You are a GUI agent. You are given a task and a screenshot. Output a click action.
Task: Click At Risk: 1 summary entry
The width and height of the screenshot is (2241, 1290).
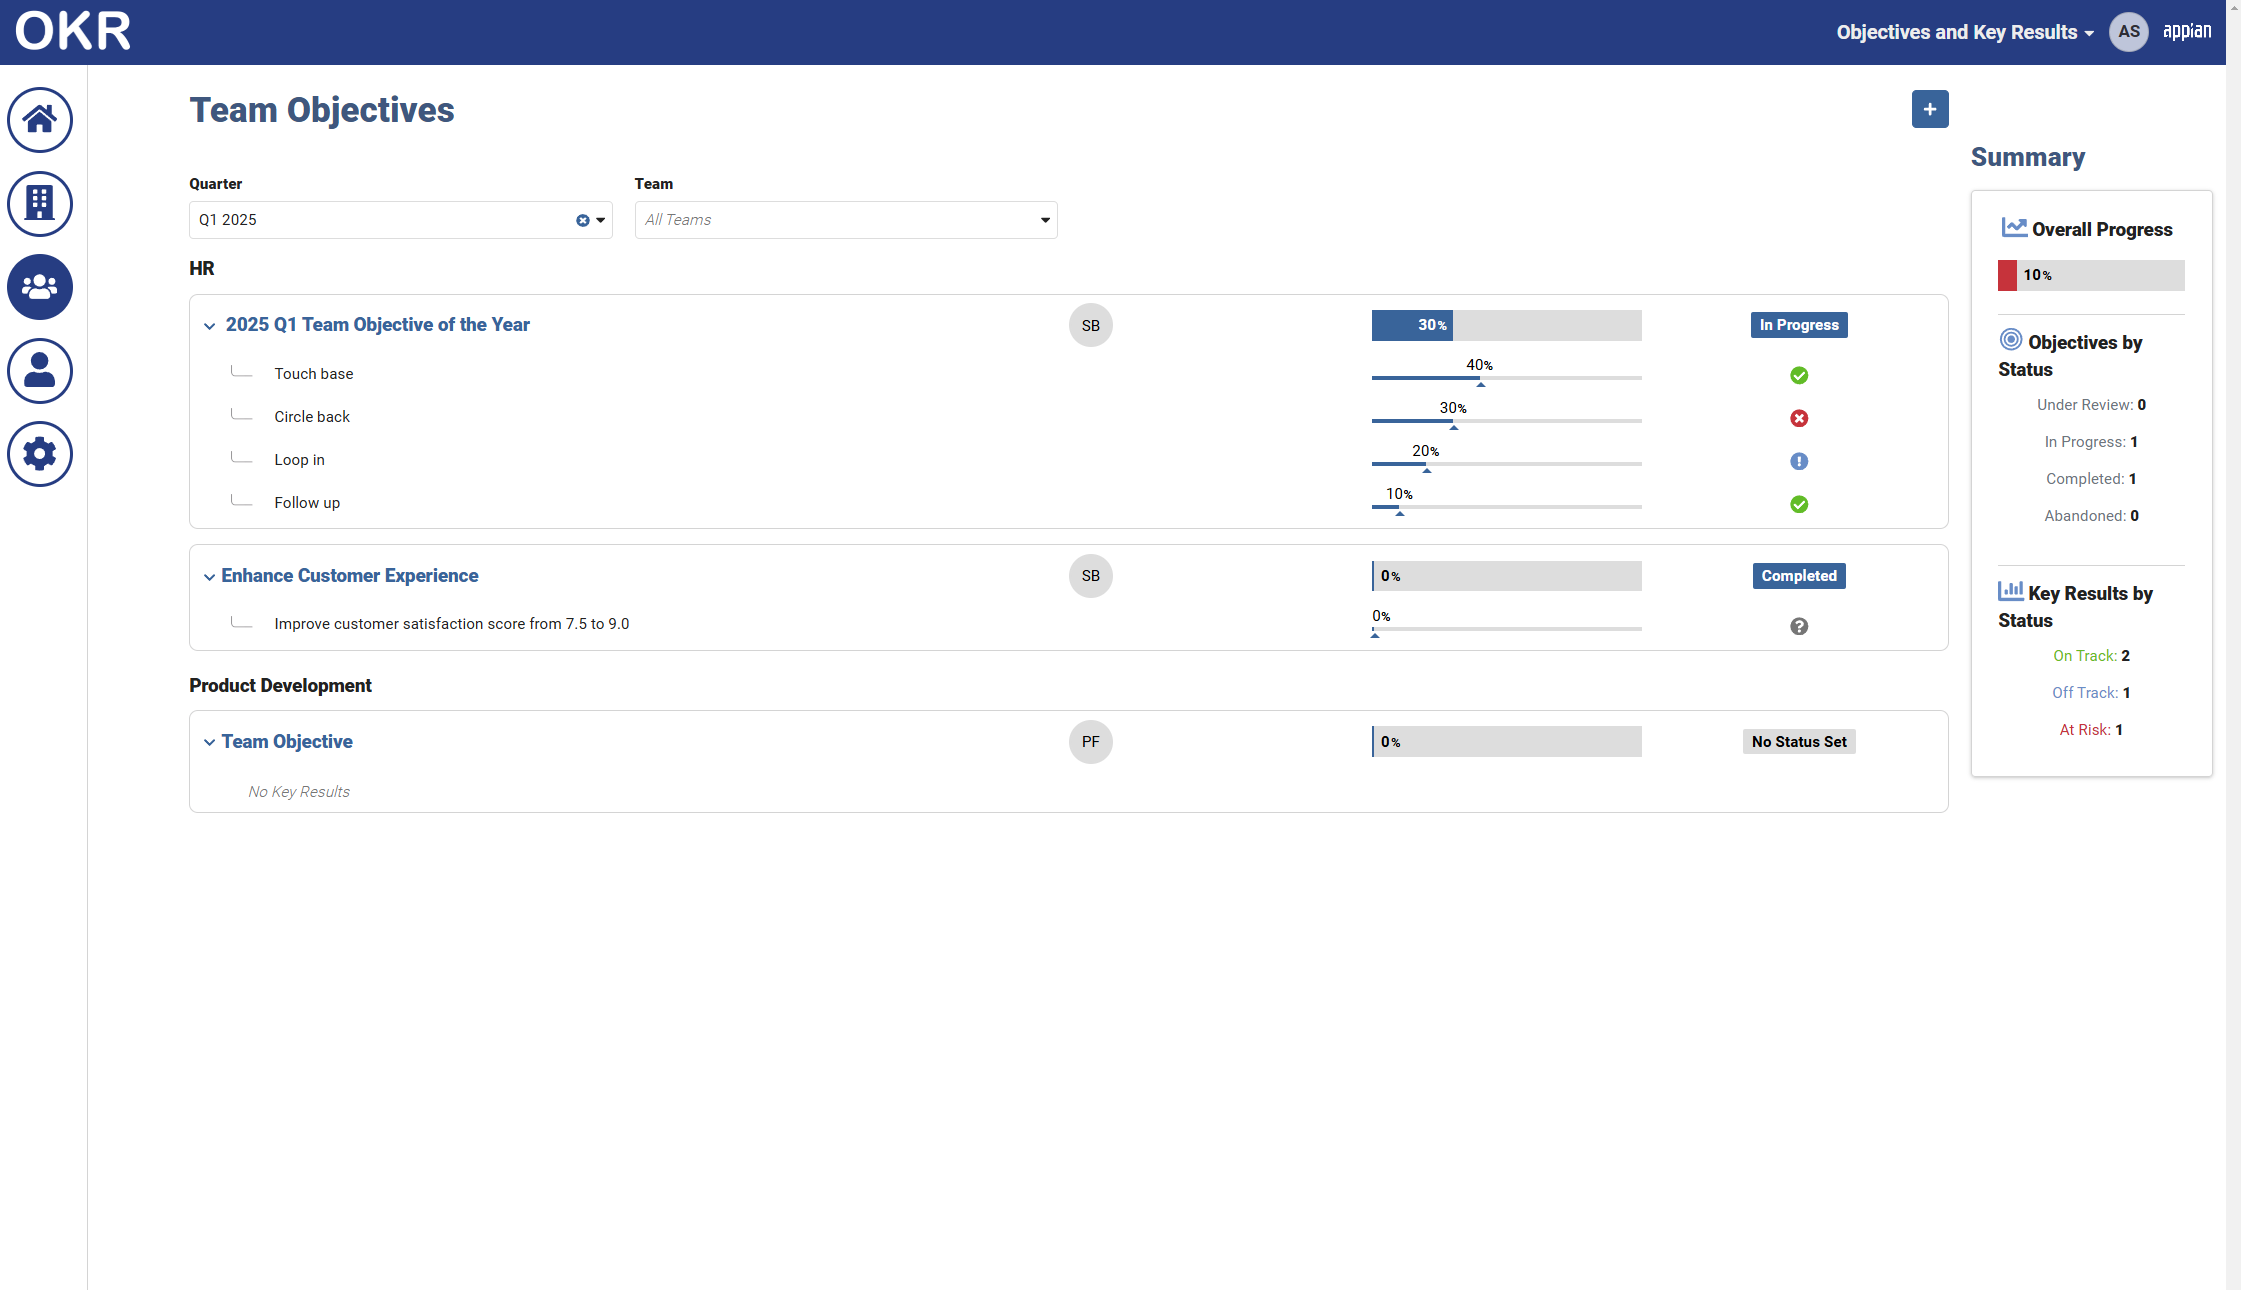(2091, 730)
